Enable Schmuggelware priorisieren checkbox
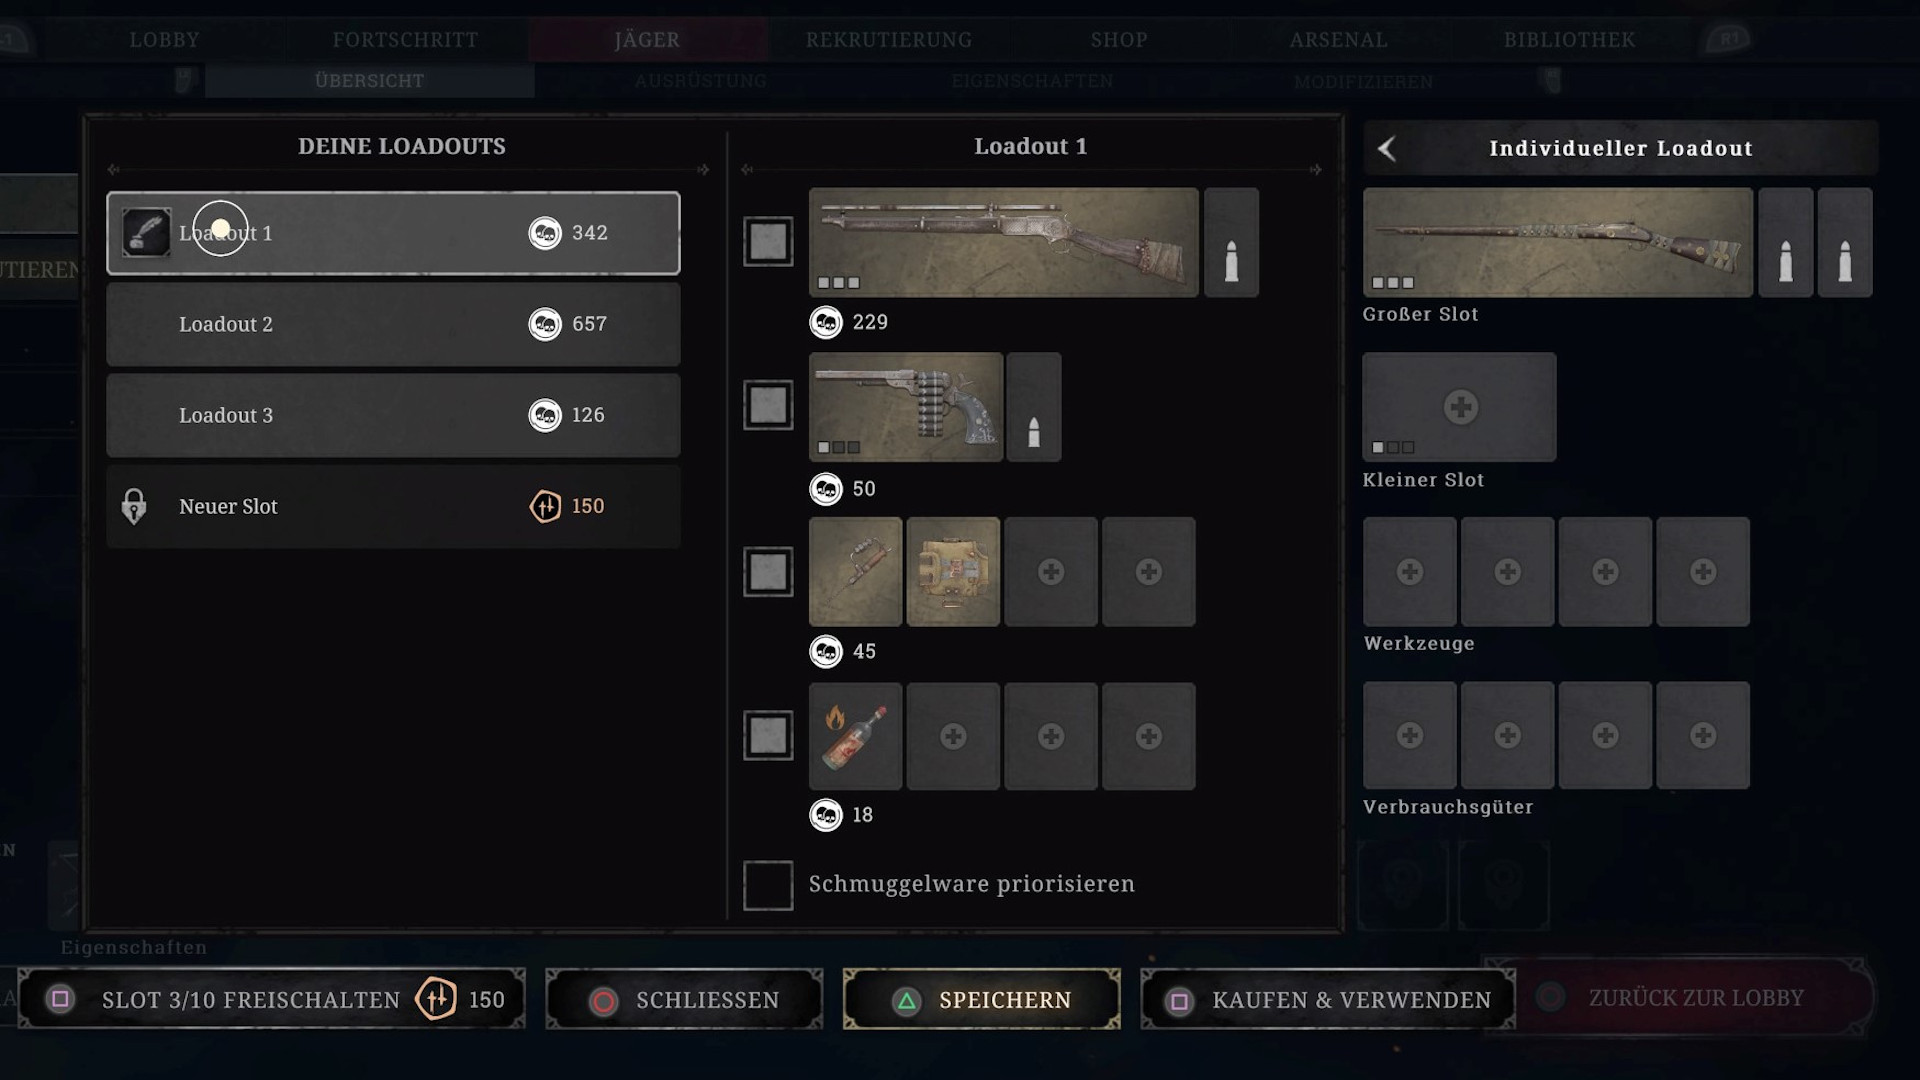The height and width of the screenshot is (1080, 1920). coord(768,885)
